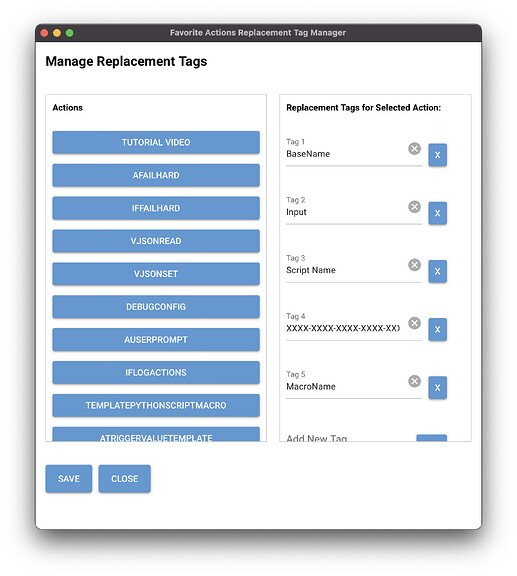Screen dimensions: 517x576
Task: Clear the Tag 5 MacroName field icon
Action: [x=414, y=381]
